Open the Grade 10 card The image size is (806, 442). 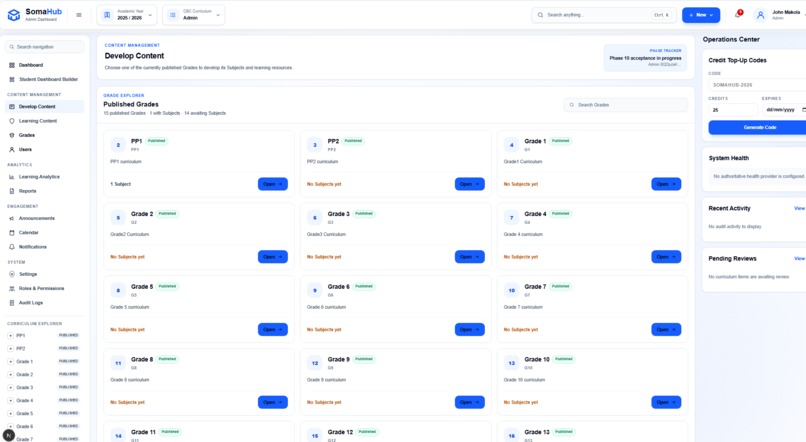point(666,402)
